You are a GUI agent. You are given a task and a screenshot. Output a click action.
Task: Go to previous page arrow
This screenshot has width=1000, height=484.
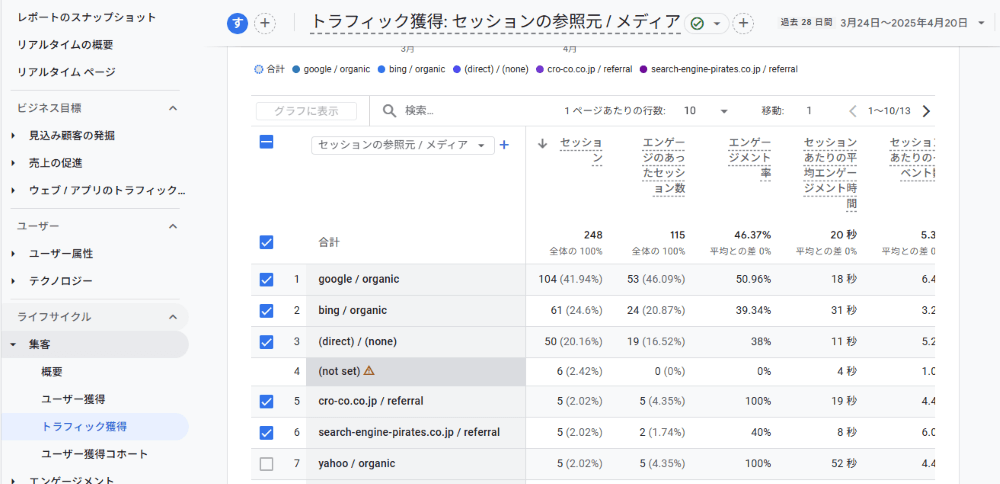coord(853,111)
